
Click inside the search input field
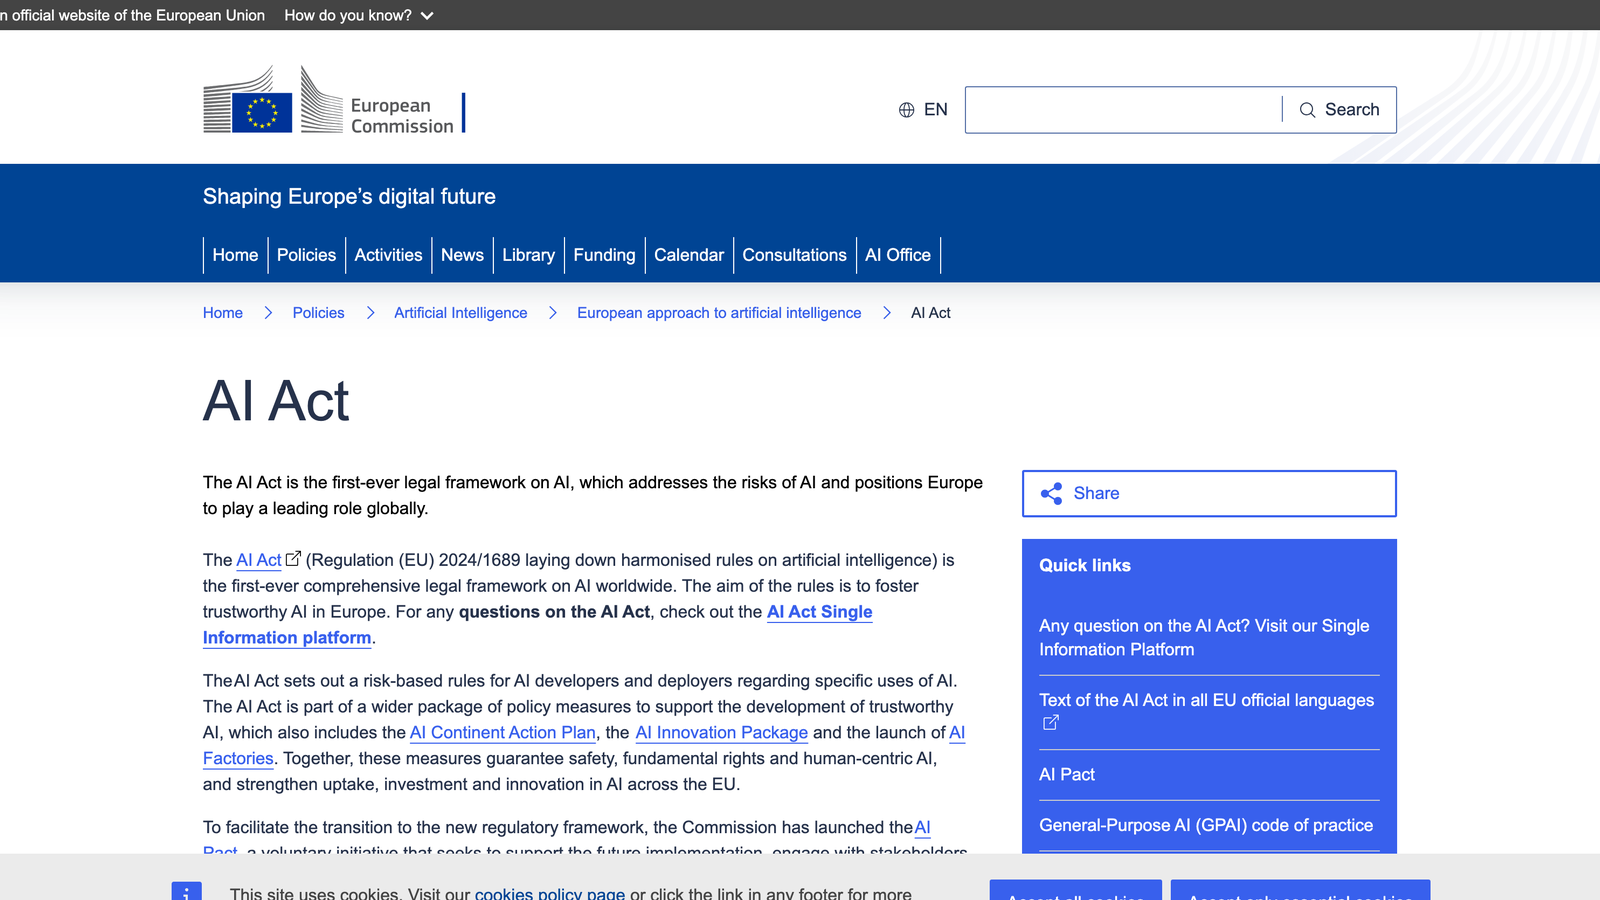1120,110
